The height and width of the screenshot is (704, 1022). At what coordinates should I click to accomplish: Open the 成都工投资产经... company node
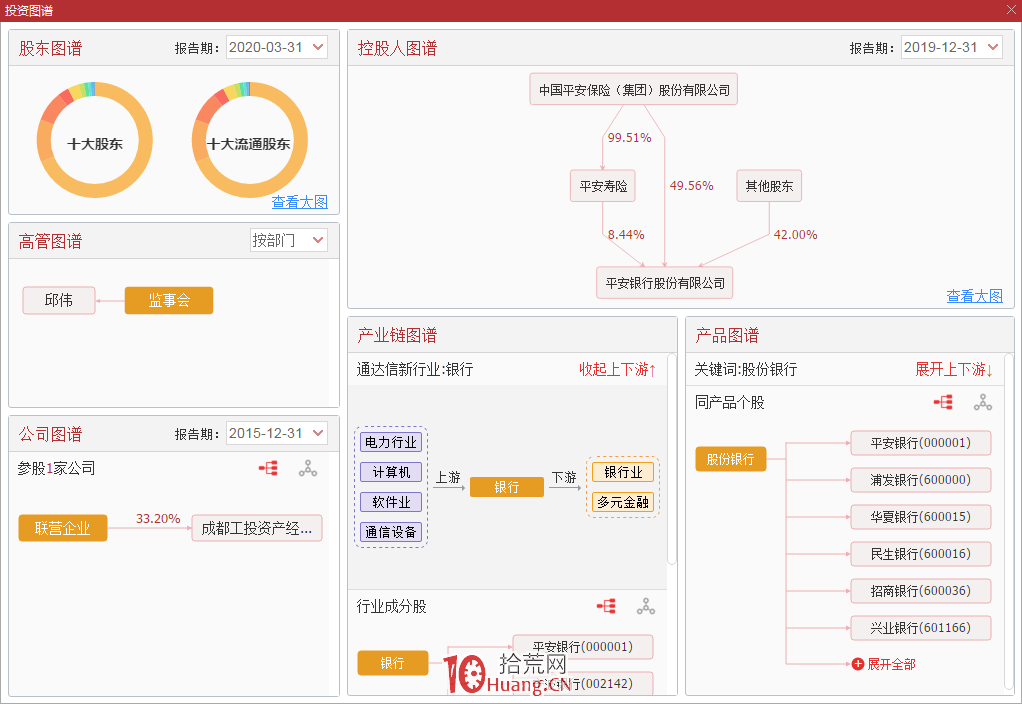(257, 528)
